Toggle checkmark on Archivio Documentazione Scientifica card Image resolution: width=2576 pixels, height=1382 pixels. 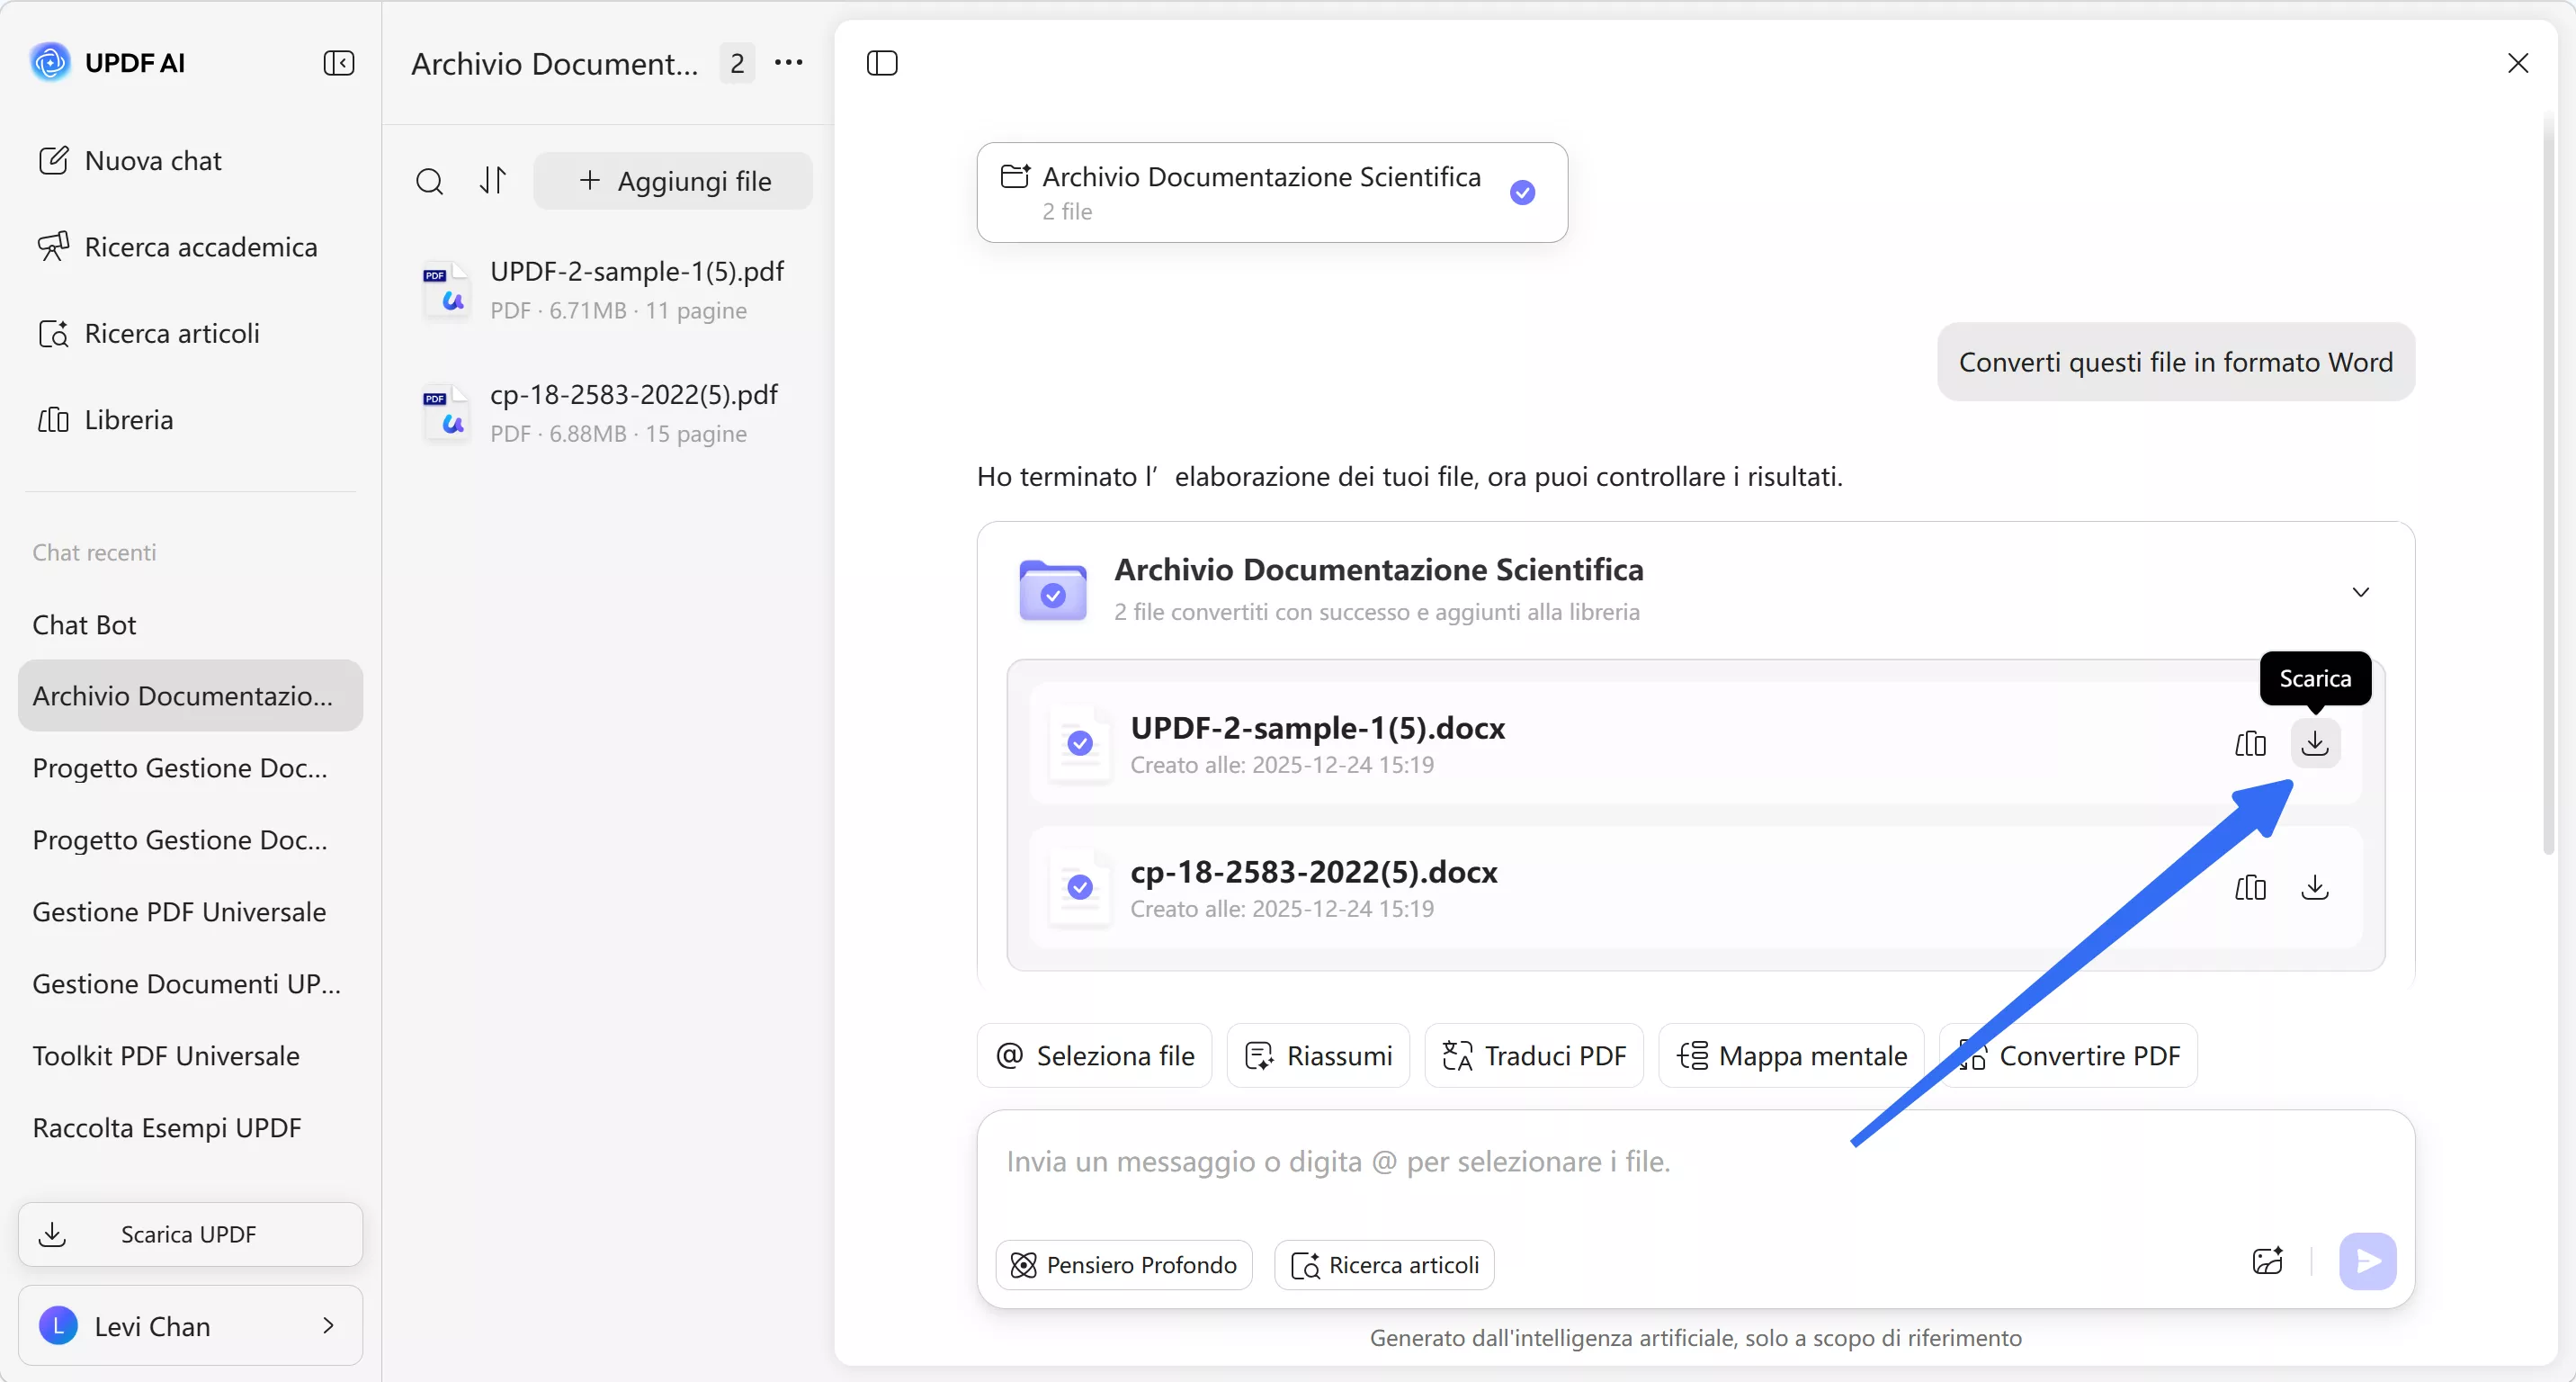pos(1522,192)
